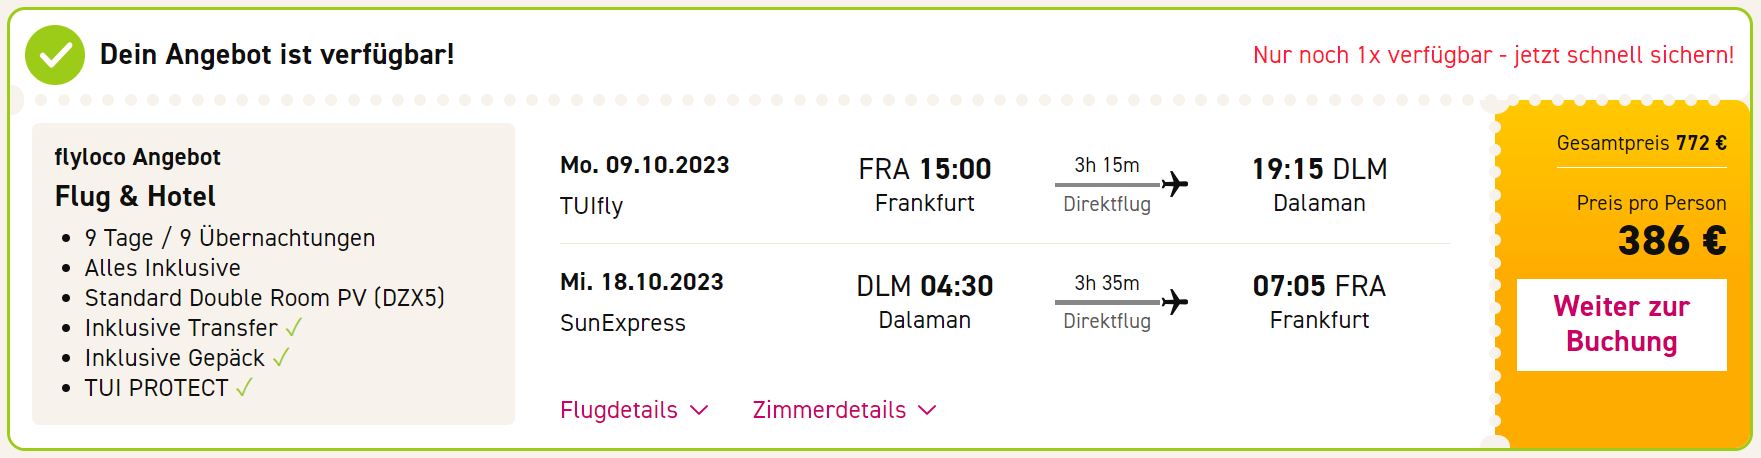1761x458 pixels.
Task: Click the 386 € per person price
Action: pos(1672,241)
